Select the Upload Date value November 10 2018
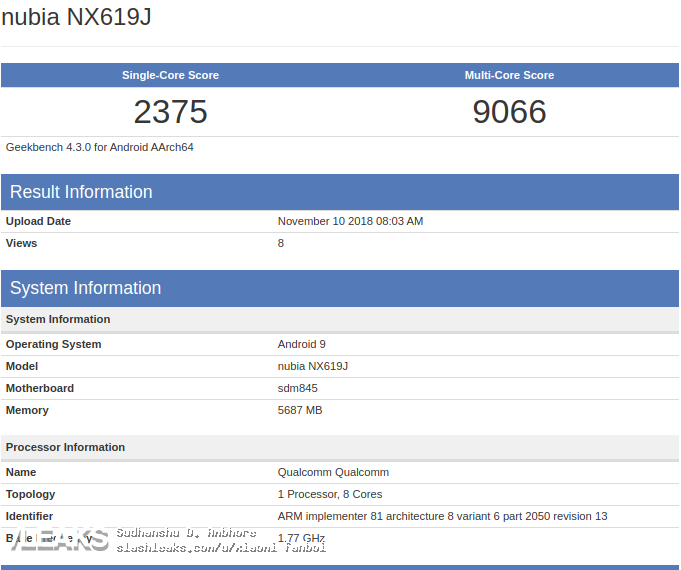This screenshot has width=681, height=570. point(350,221)
